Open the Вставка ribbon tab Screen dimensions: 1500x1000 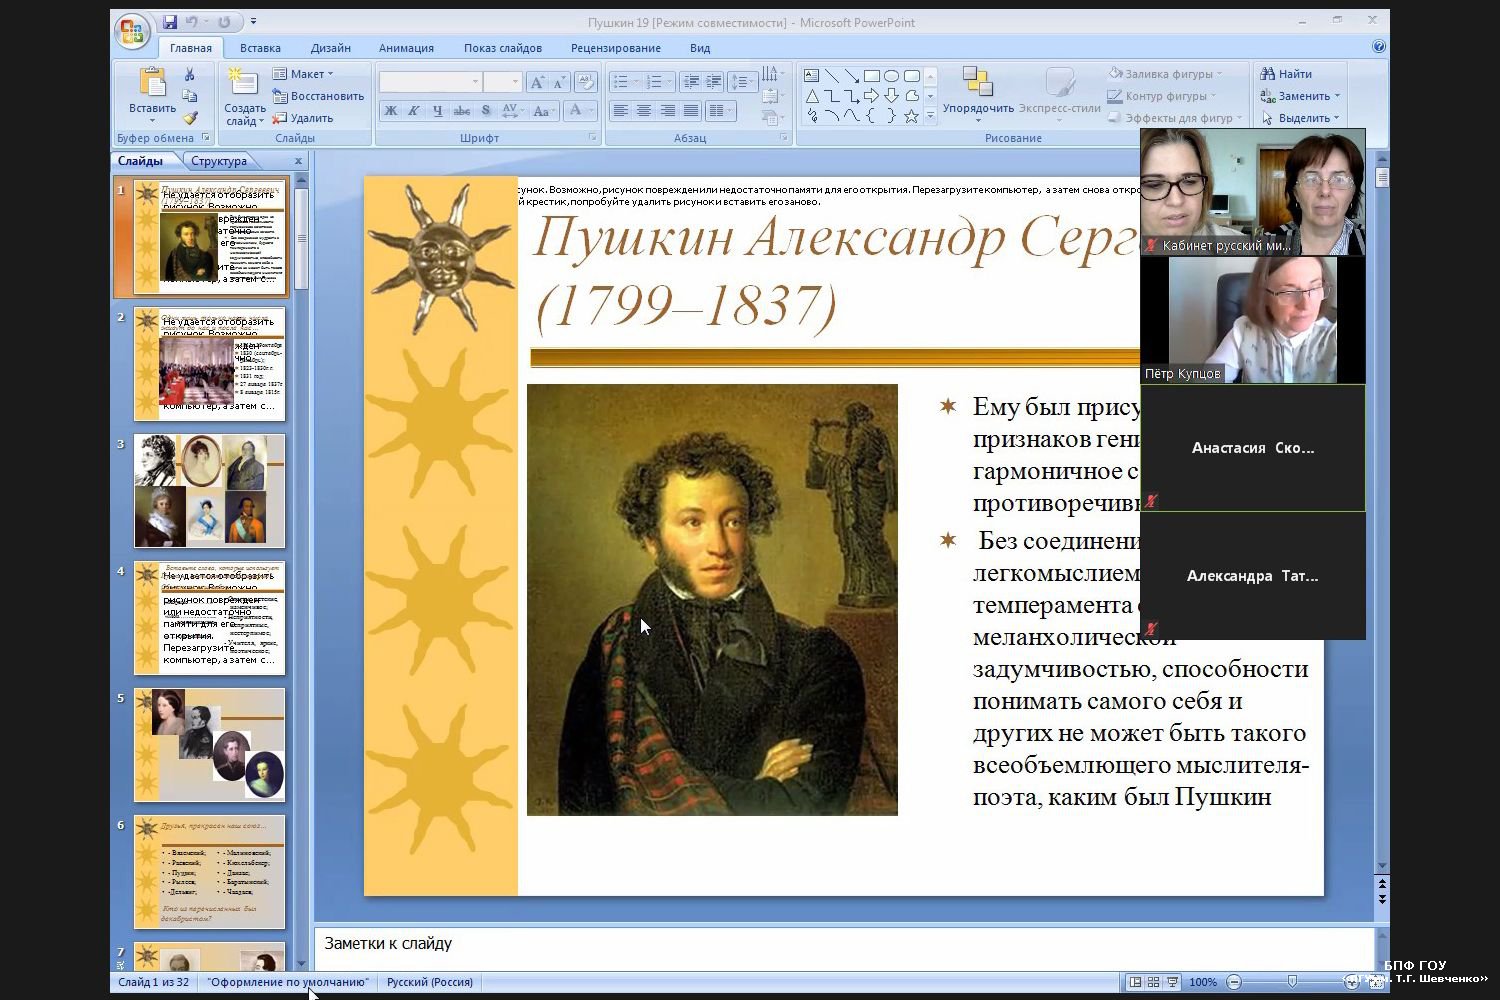point(260,48)
